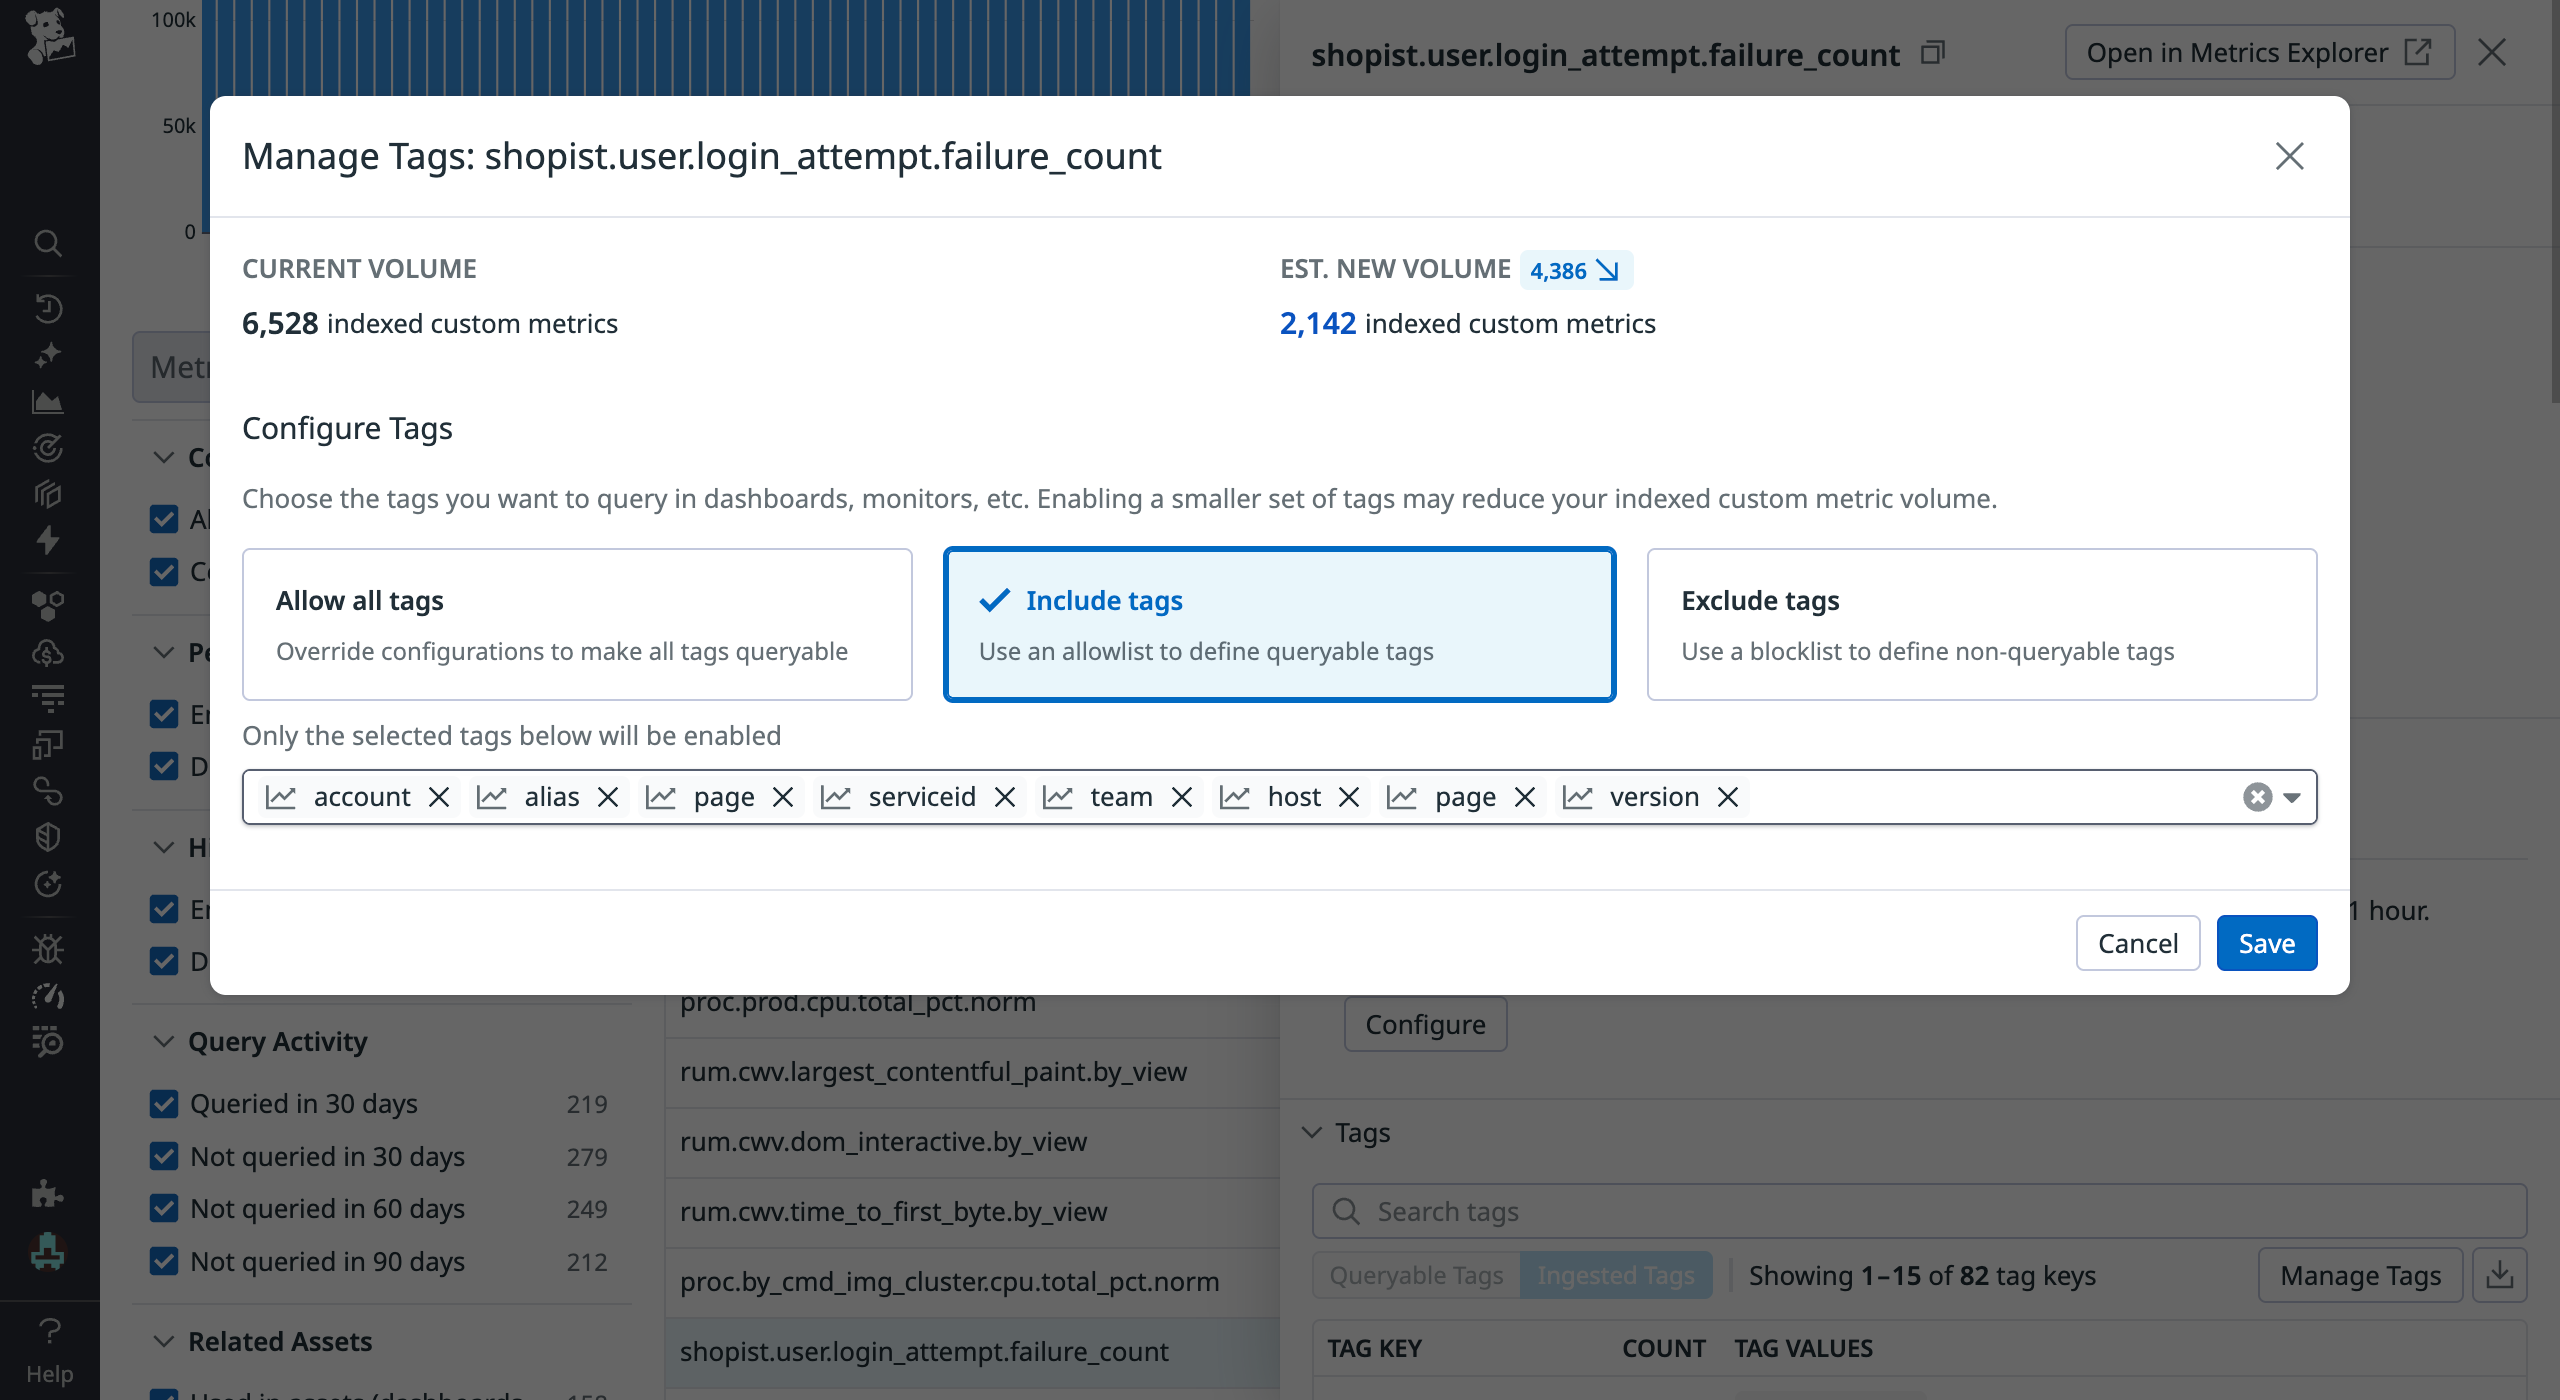Save the tag configuration
2560x1400 pixels.
point(2266,942)
